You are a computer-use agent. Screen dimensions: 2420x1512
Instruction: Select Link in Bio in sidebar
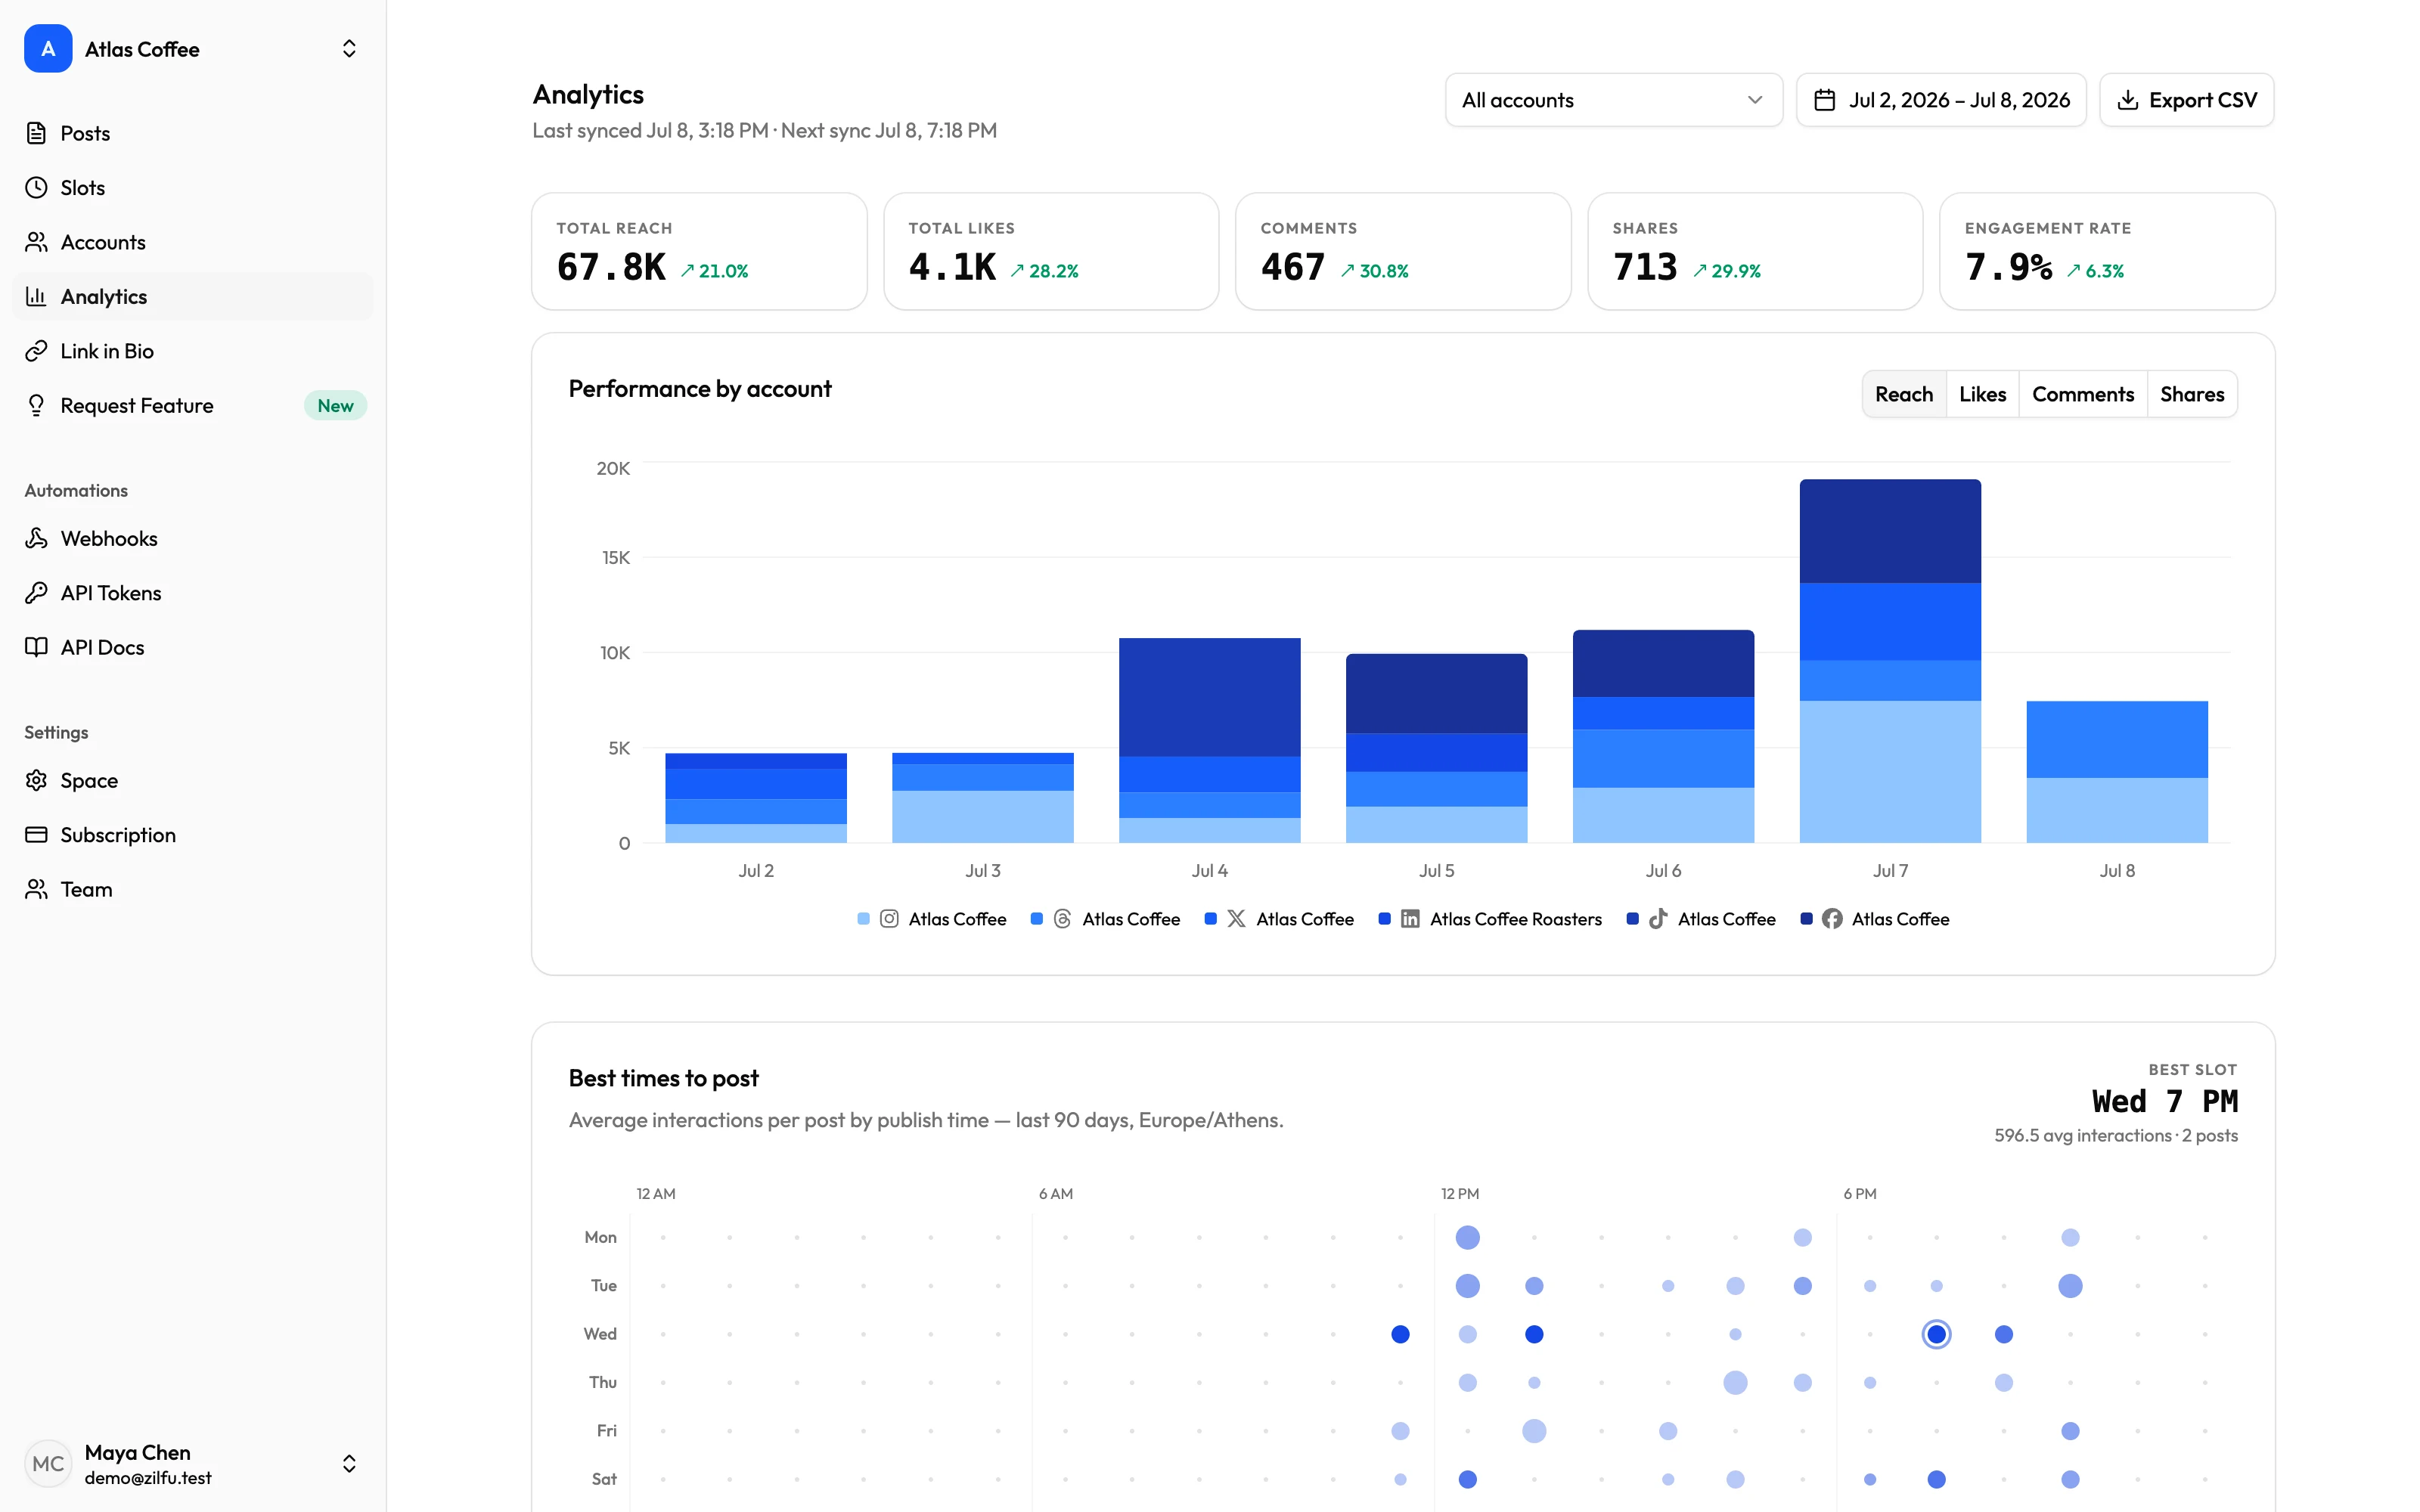point(193,351)
